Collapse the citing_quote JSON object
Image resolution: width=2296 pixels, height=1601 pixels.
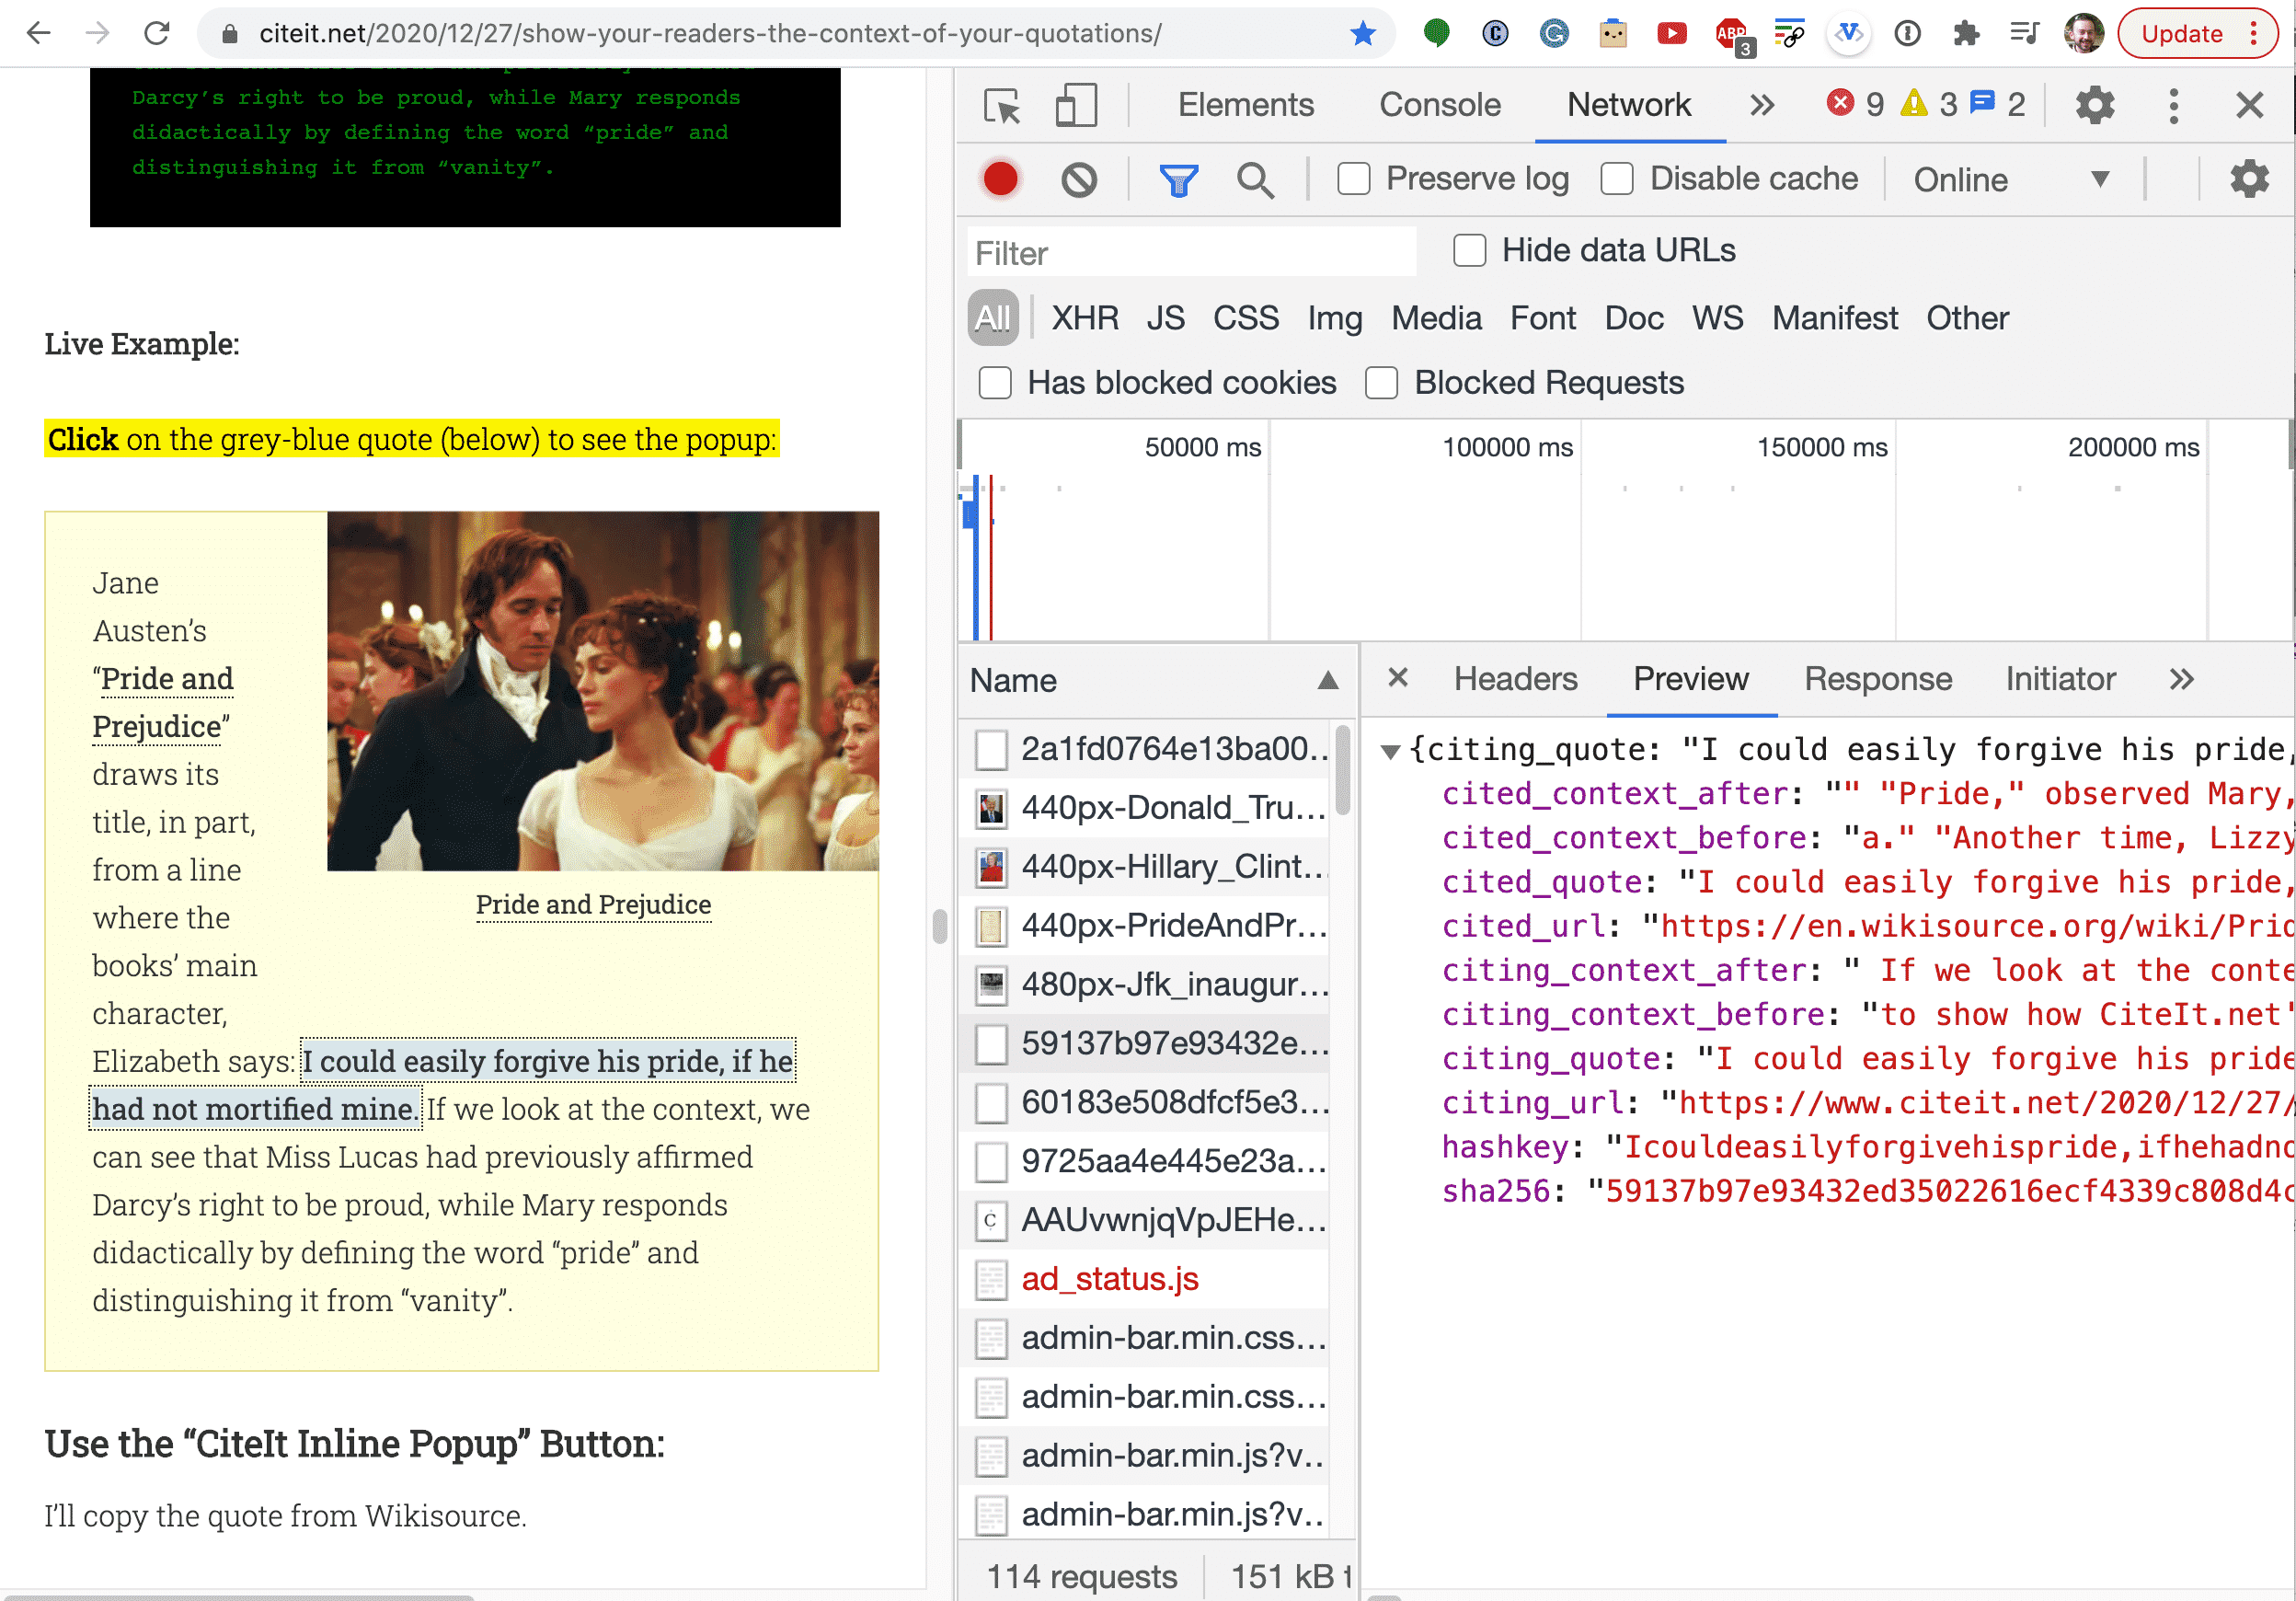(1389, 751)
